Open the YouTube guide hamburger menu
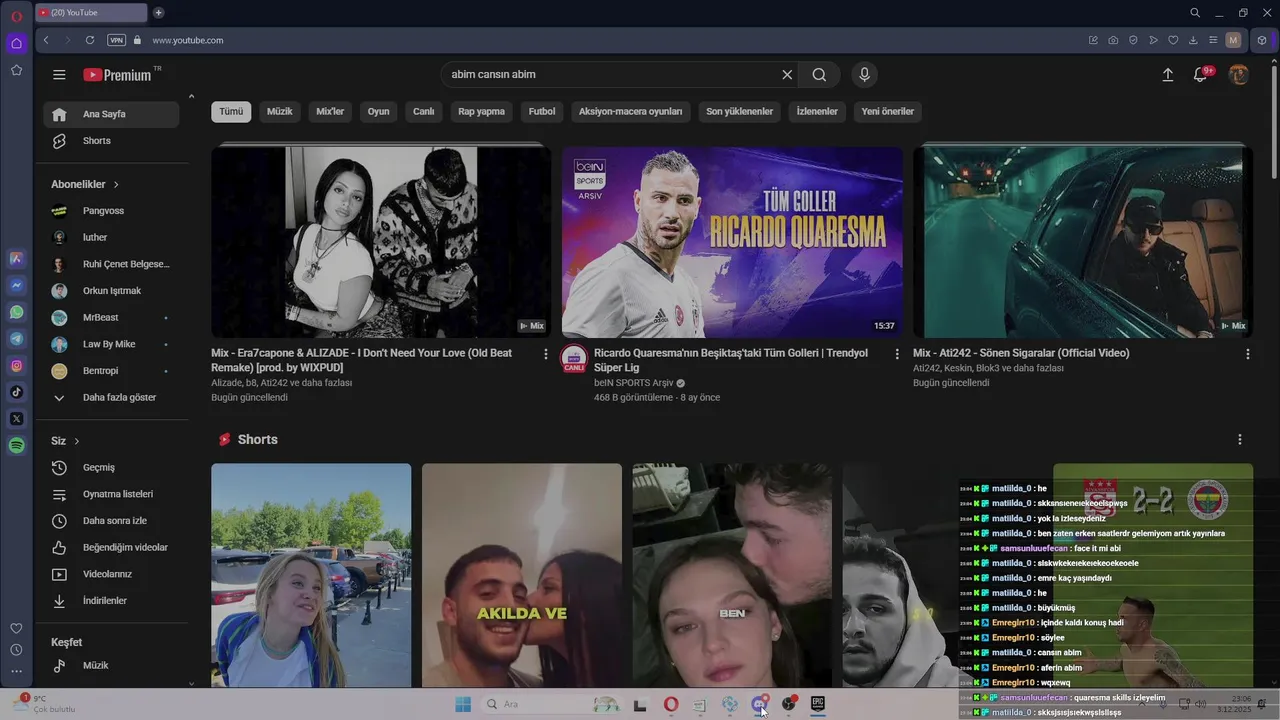The width and height of the screenshot is (1280, 720). click(x=59, y=75)
